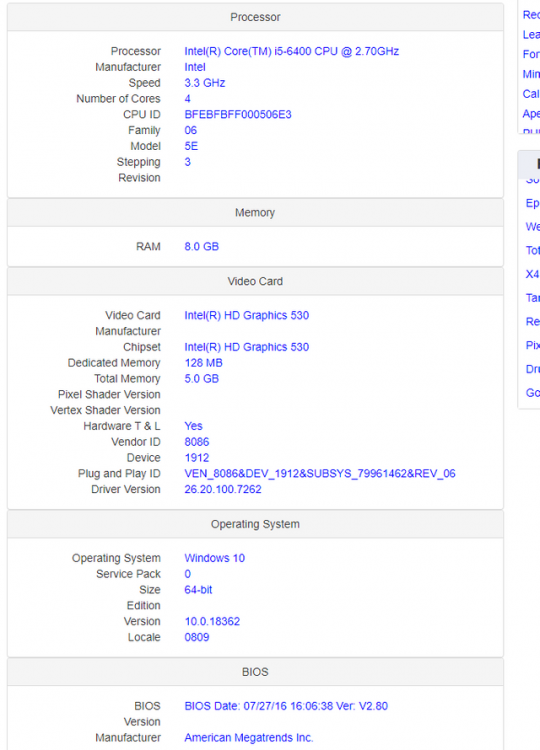This screenshot has height=750, width=540.
Task: Select the Device value 1912
Action: click(197, 457)
